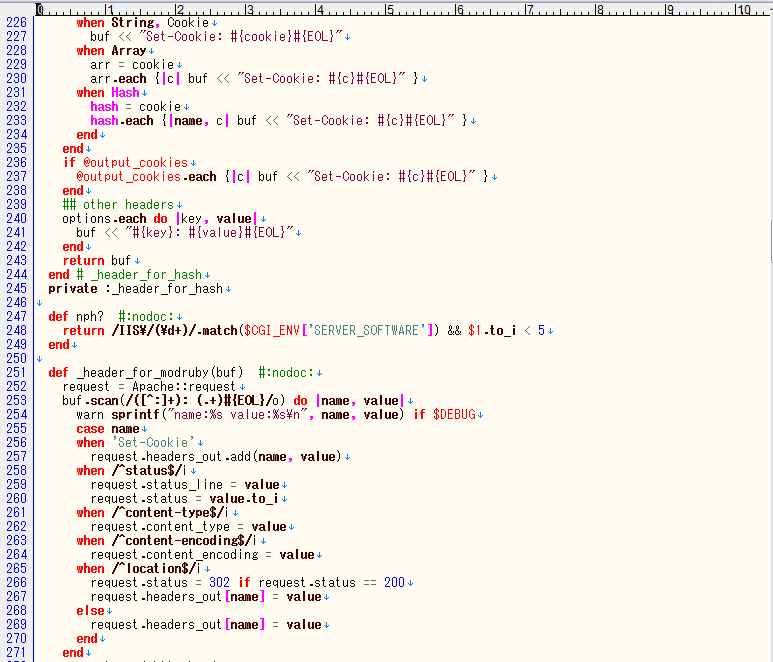The height and width of the screenshot is (662, 773).
Task: Select line number 271 in the gutter
Action: (x=16, y=652)
